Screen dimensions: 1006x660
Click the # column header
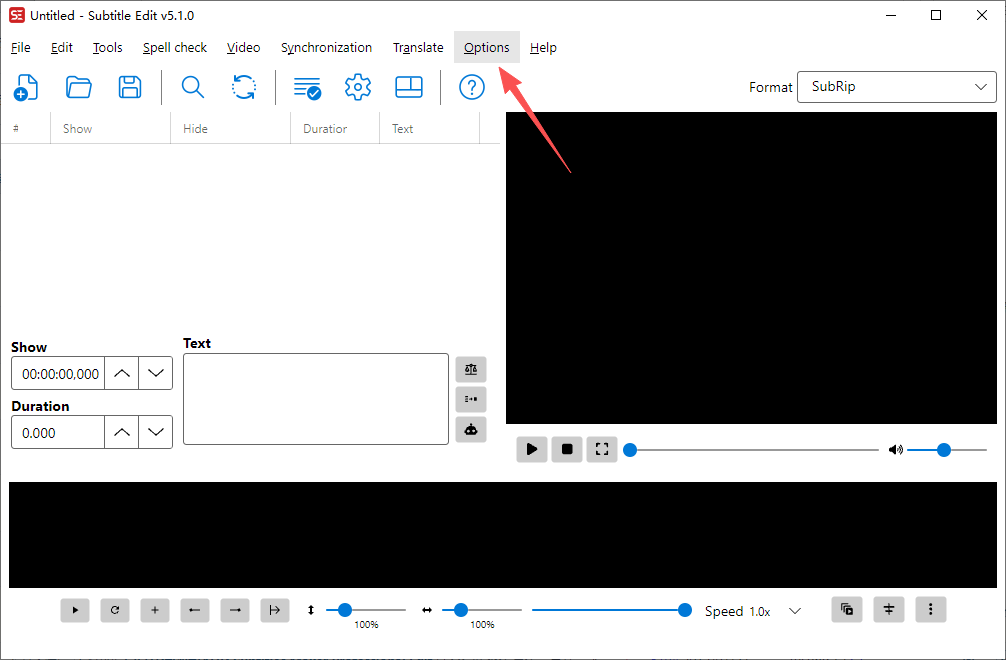pos(26,128)
